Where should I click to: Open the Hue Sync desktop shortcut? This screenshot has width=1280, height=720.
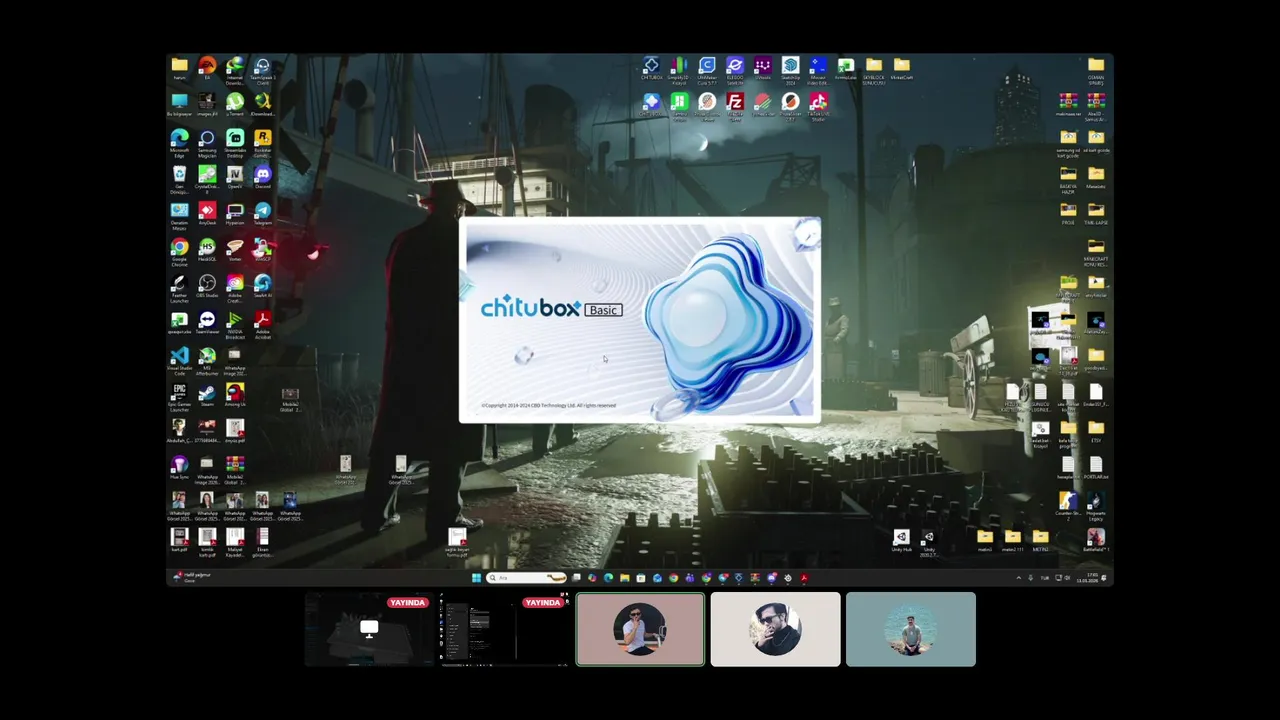179,467
